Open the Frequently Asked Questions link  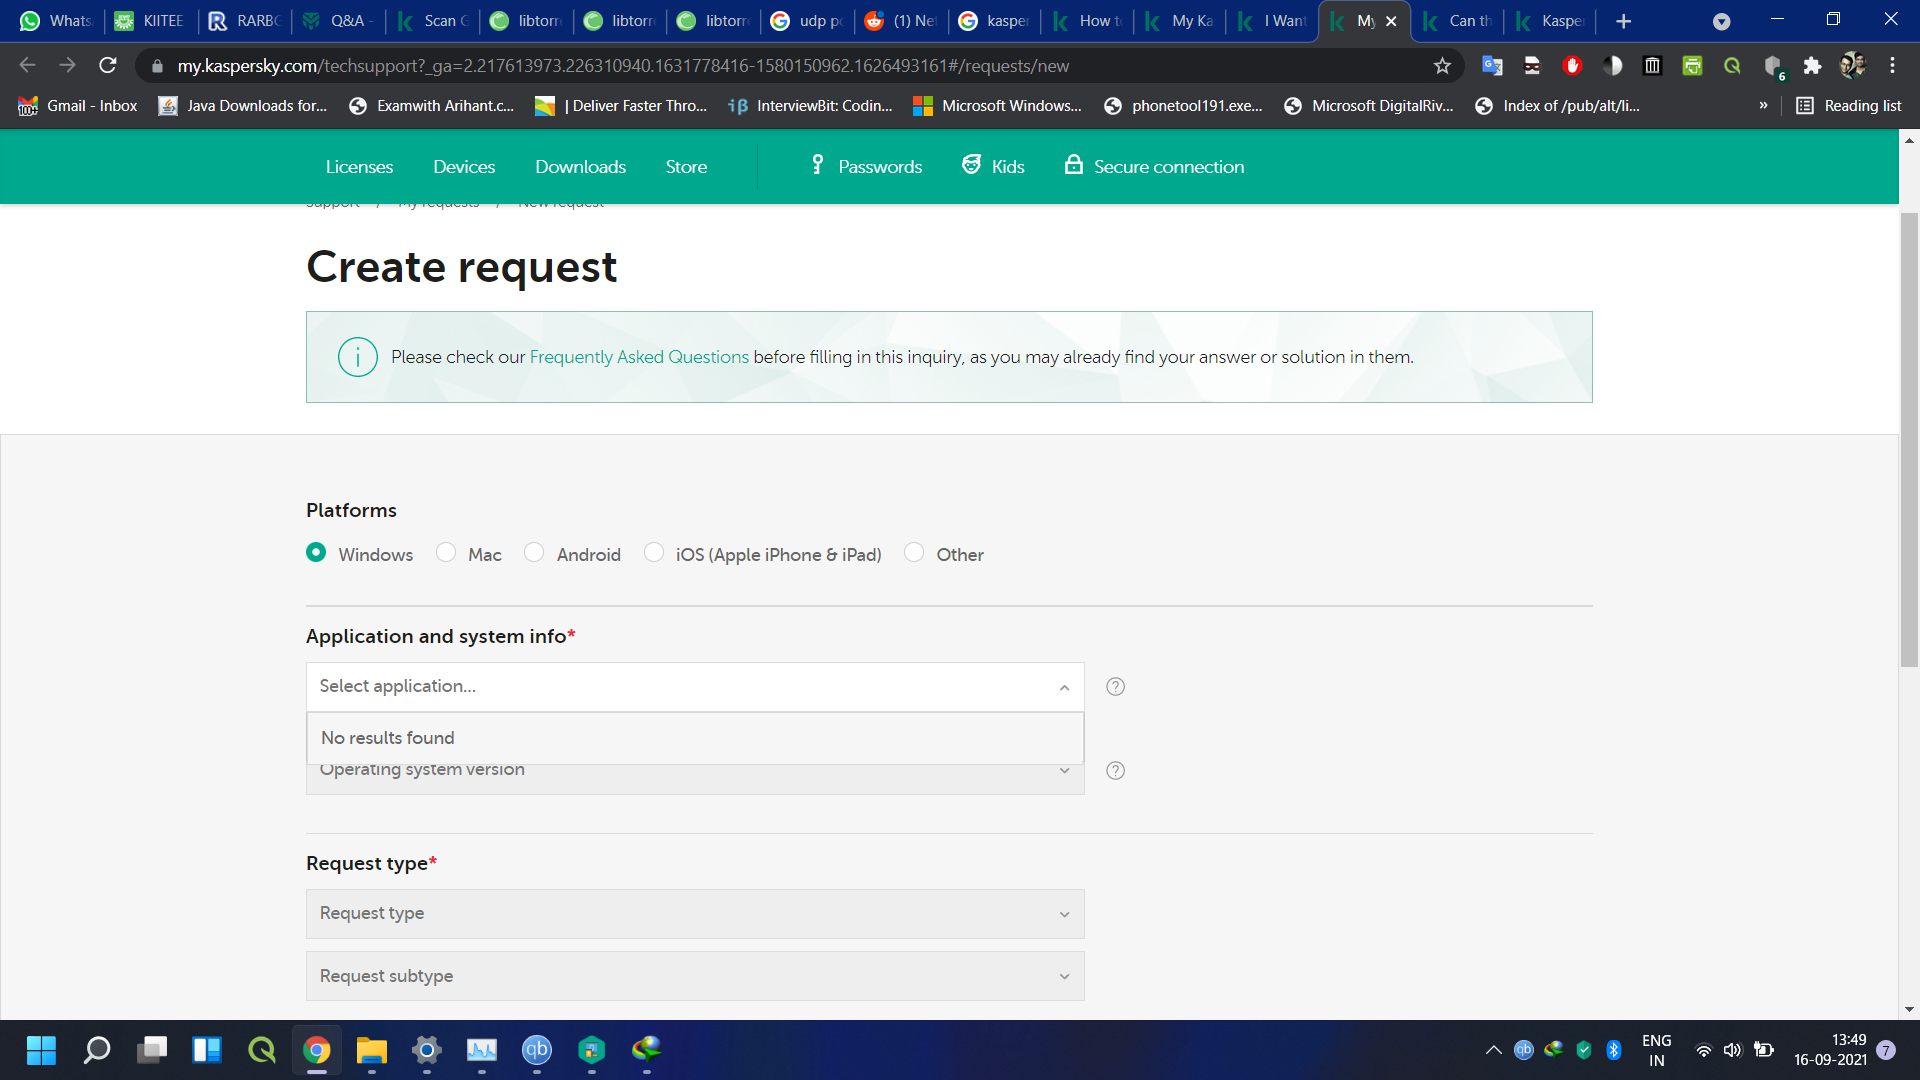pyautogui.click(x=639, y=357)
